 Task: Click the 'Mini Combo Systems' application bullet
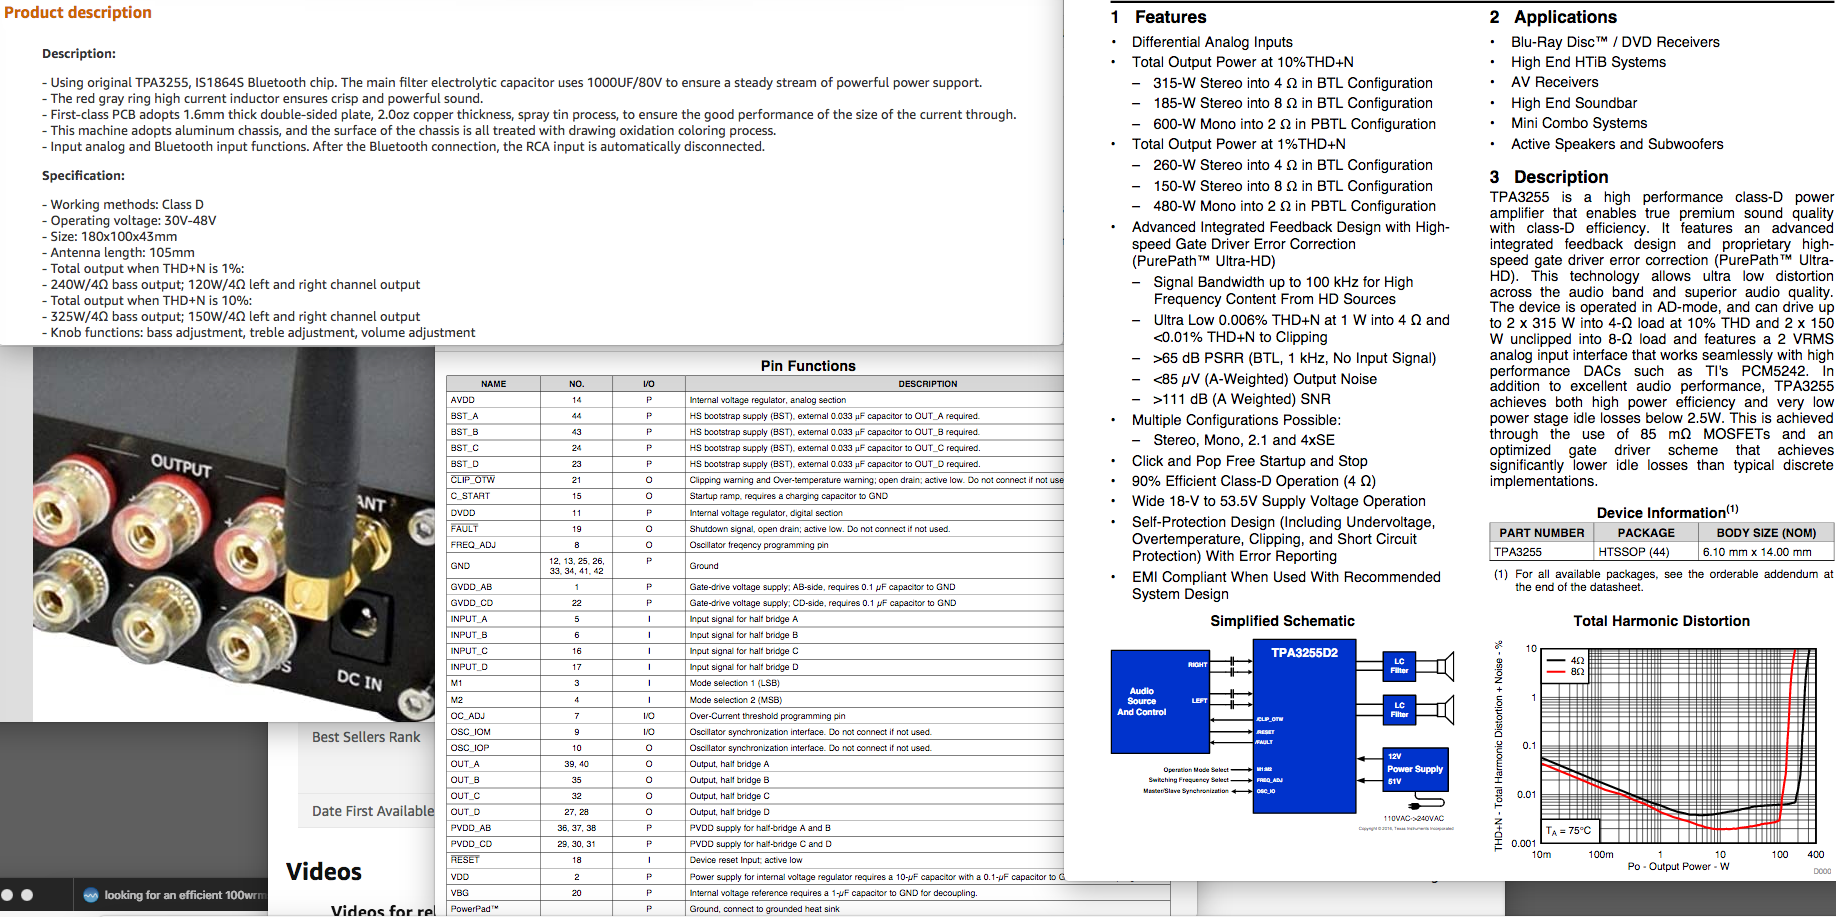1579,123
